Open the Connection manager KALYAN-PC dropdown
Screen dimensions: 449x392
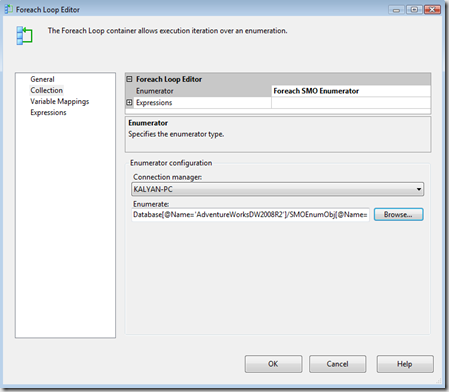pyautogui.click(x=278, y=189)
